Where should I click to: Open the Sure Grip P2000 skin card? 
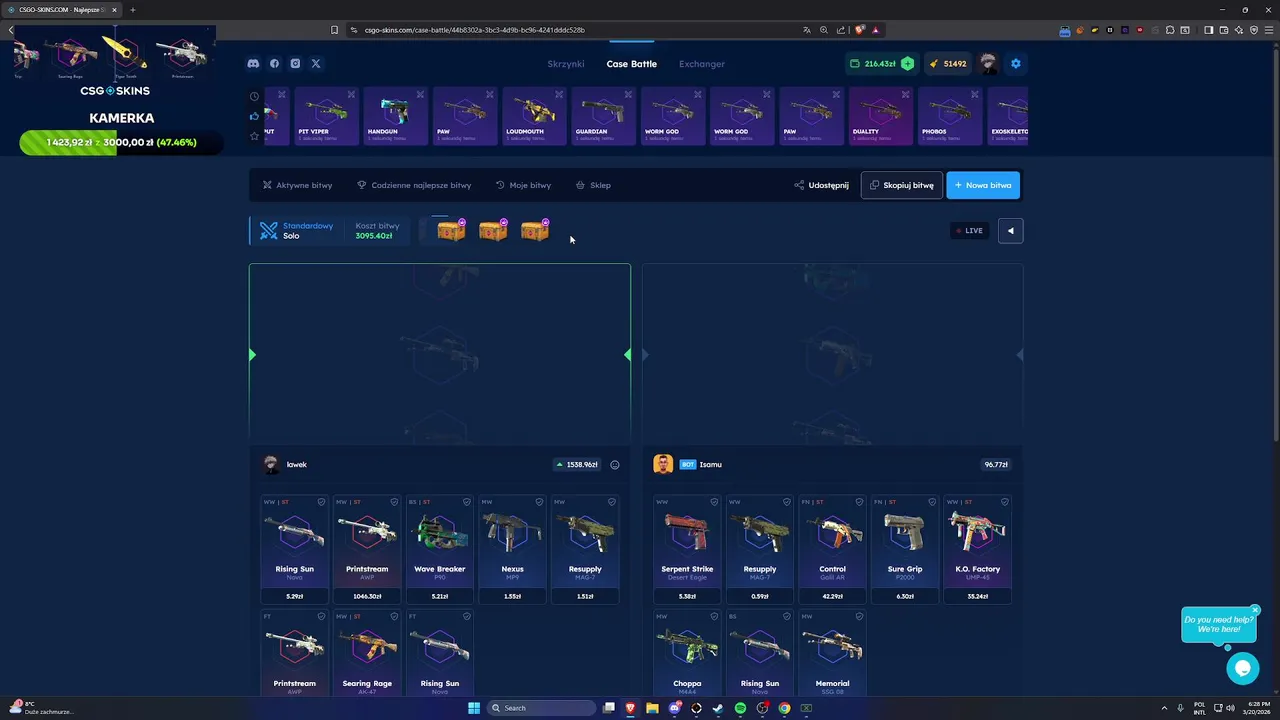point(905,549)
